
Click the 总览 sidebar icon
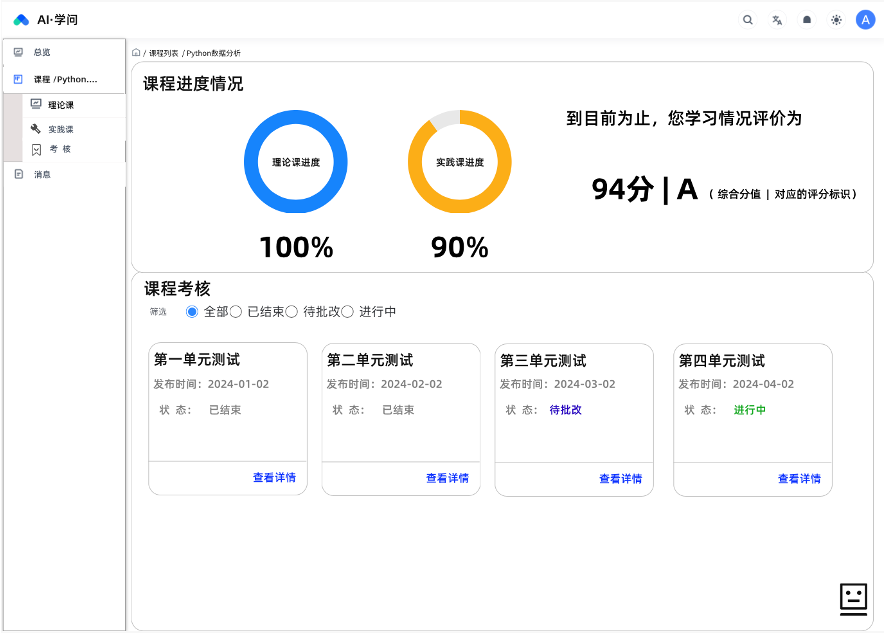click(18, 52)
